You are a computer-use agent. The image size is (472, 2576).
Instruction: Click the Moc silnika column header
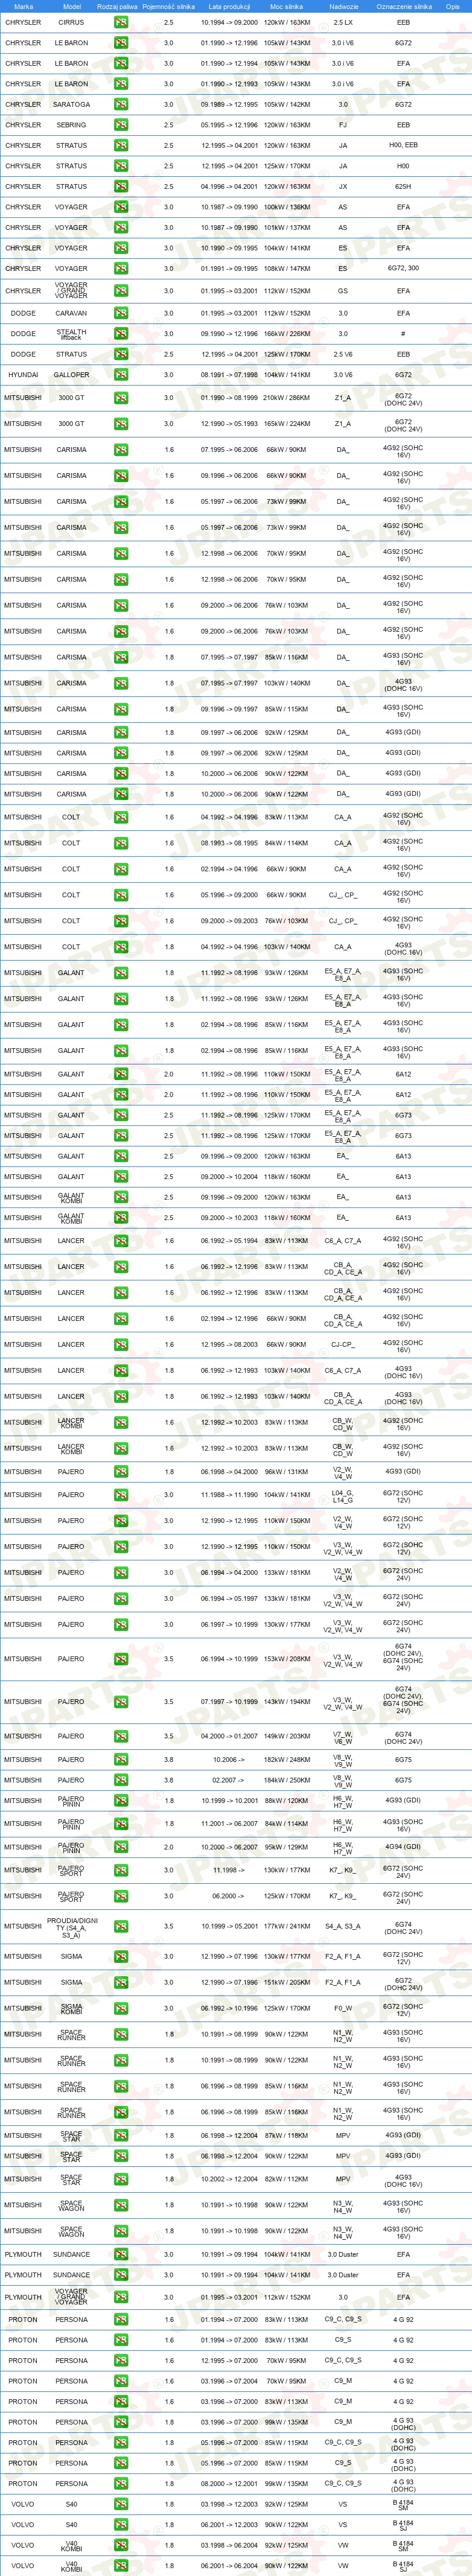coord(286,6)
